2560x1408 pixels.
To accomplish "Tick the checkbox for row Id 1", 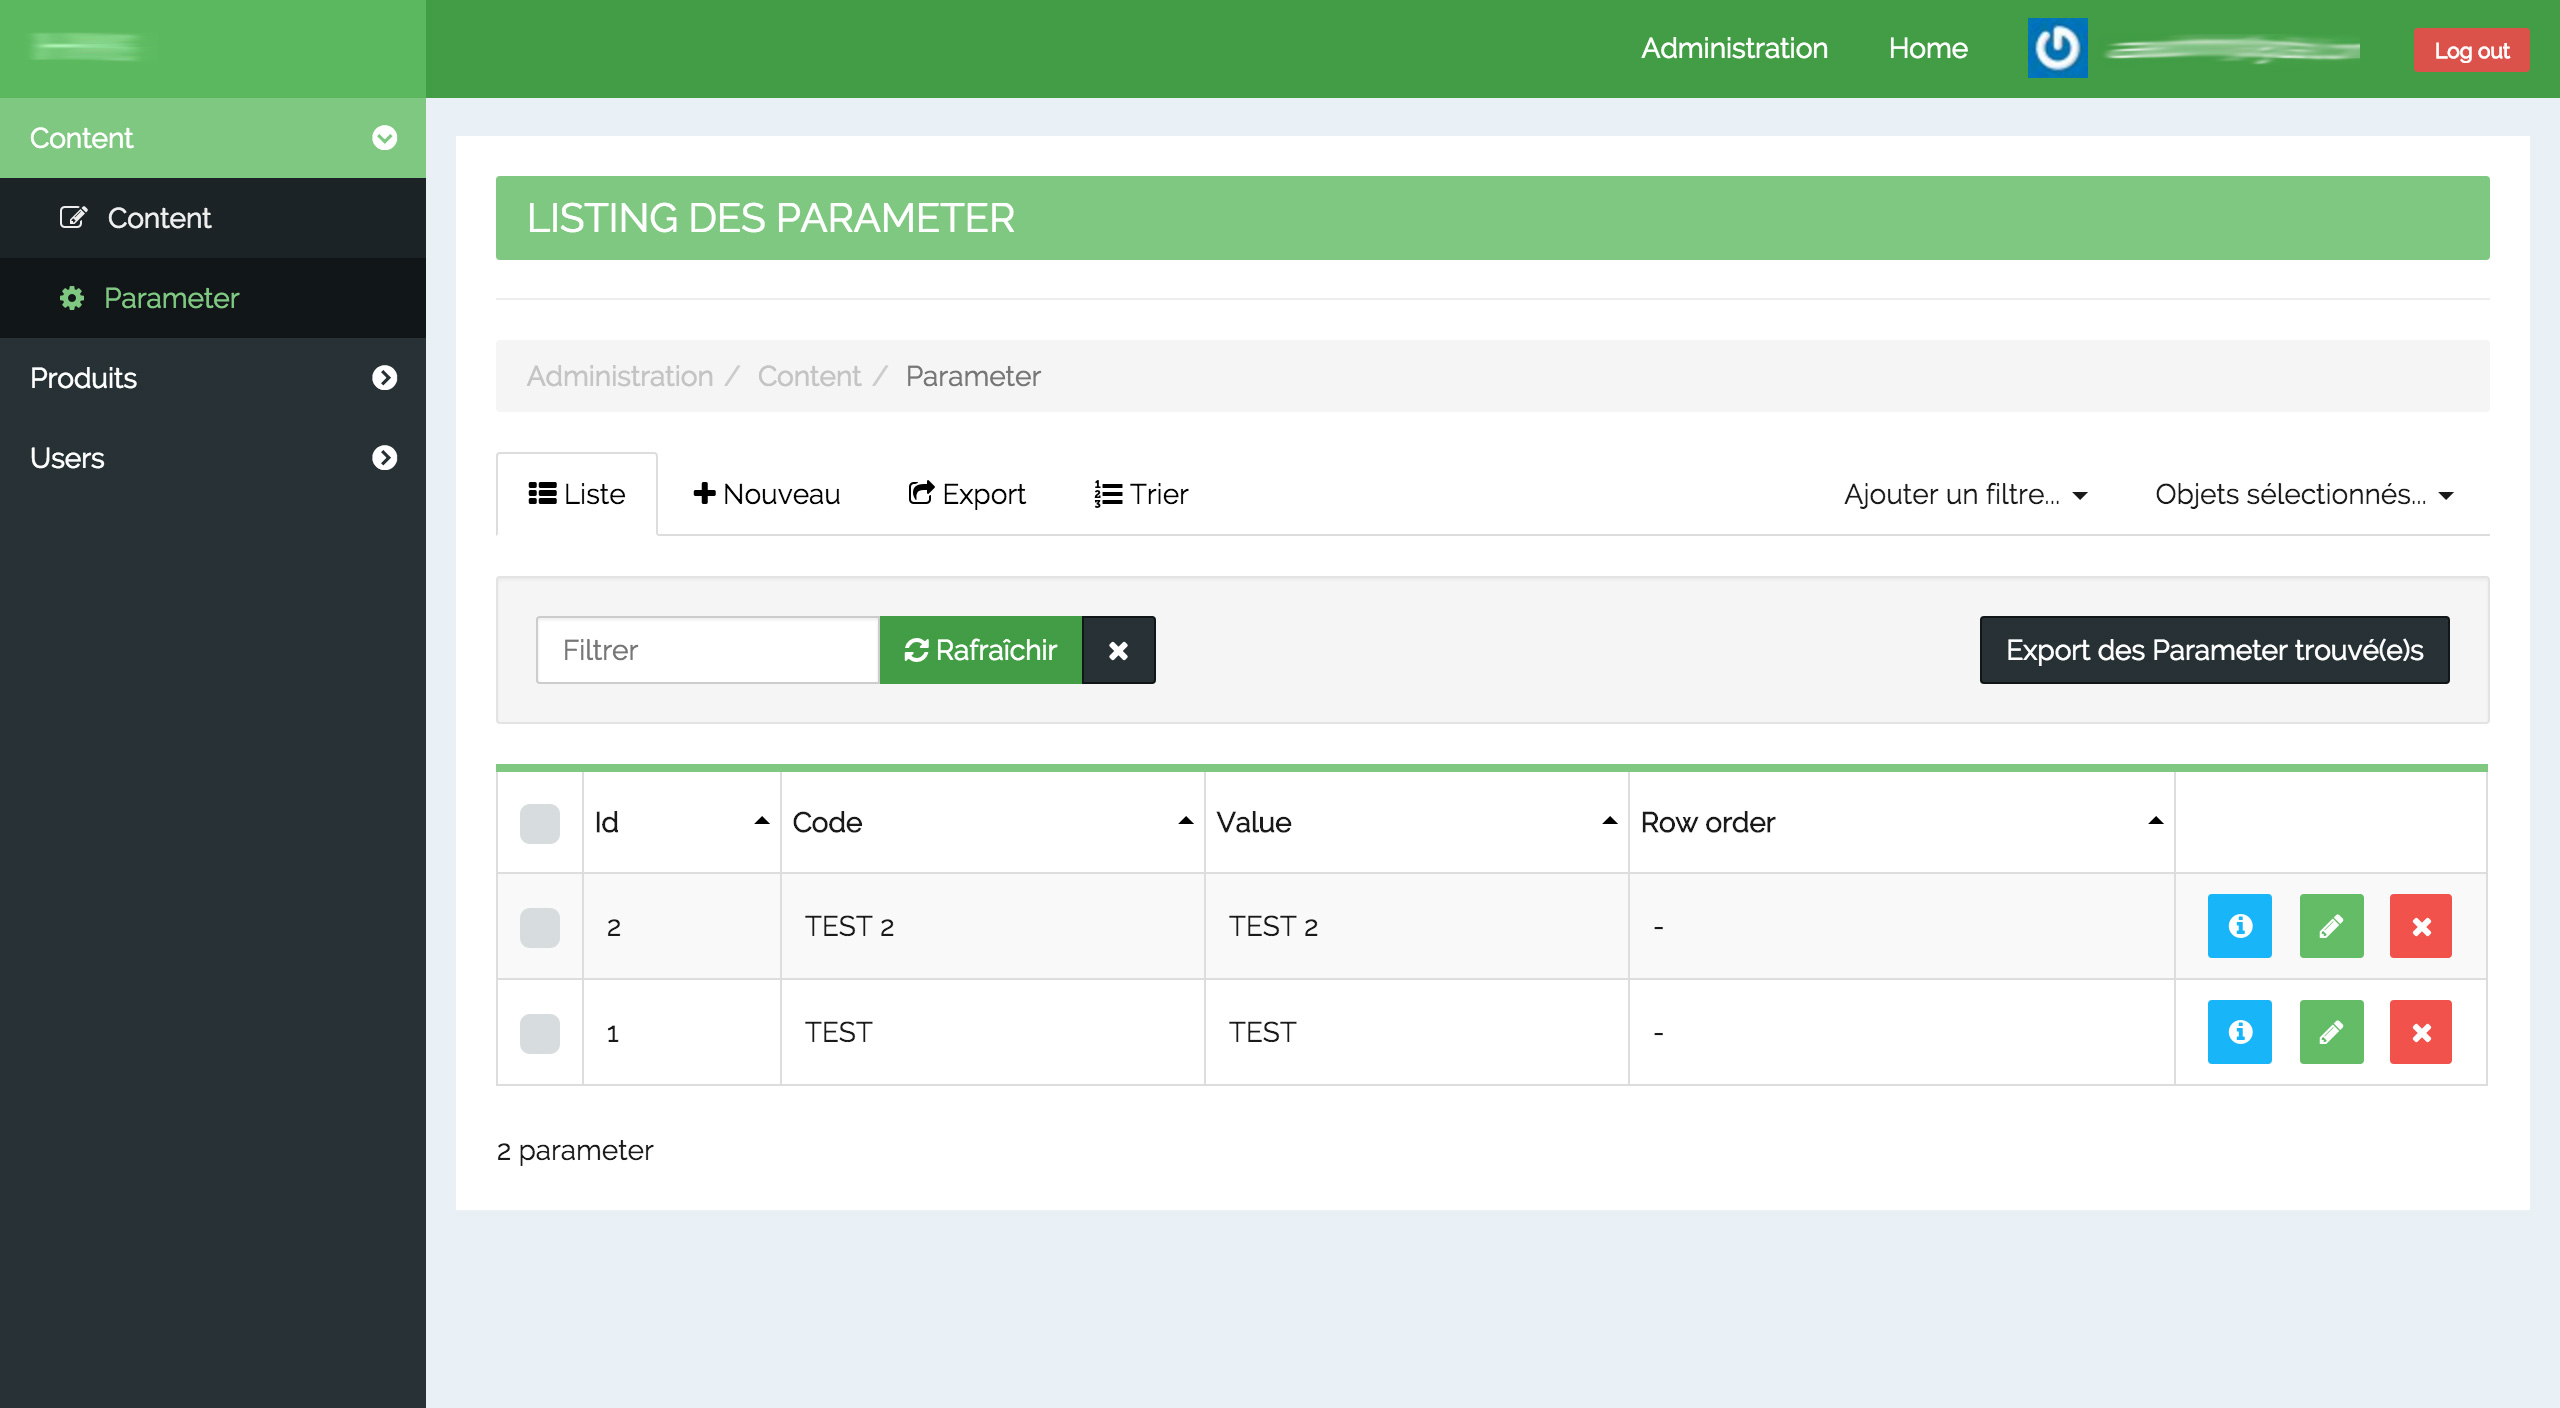I will coord(540,1033).
